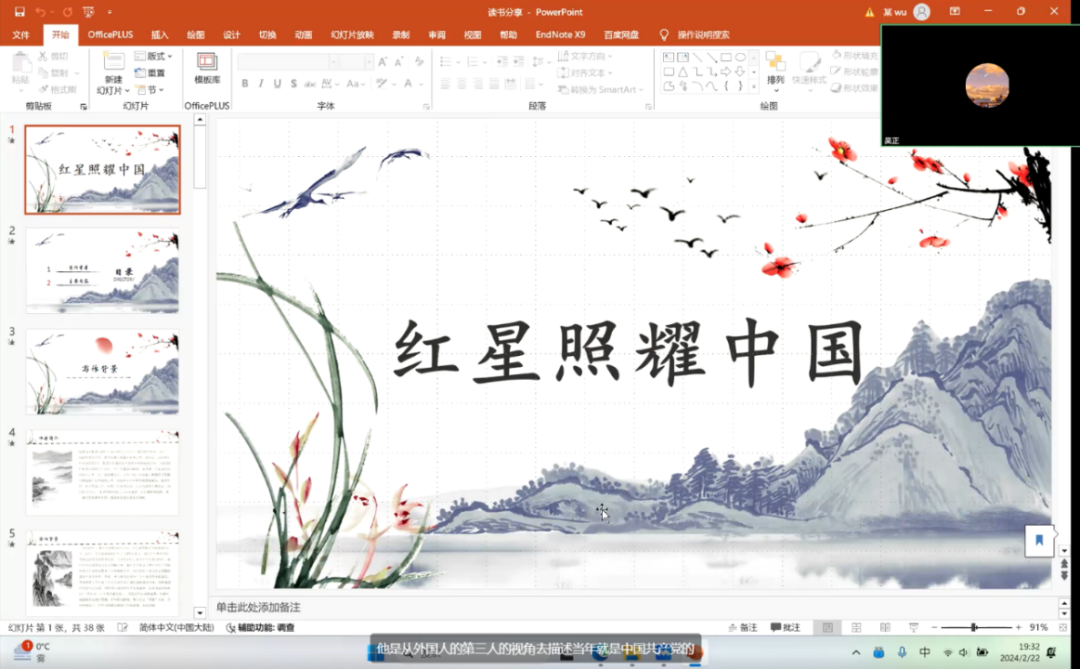The height and width of the screenshot is (669, 1080).
Task: Start presentation from beginning in quick access
Action: coord(88,12)
